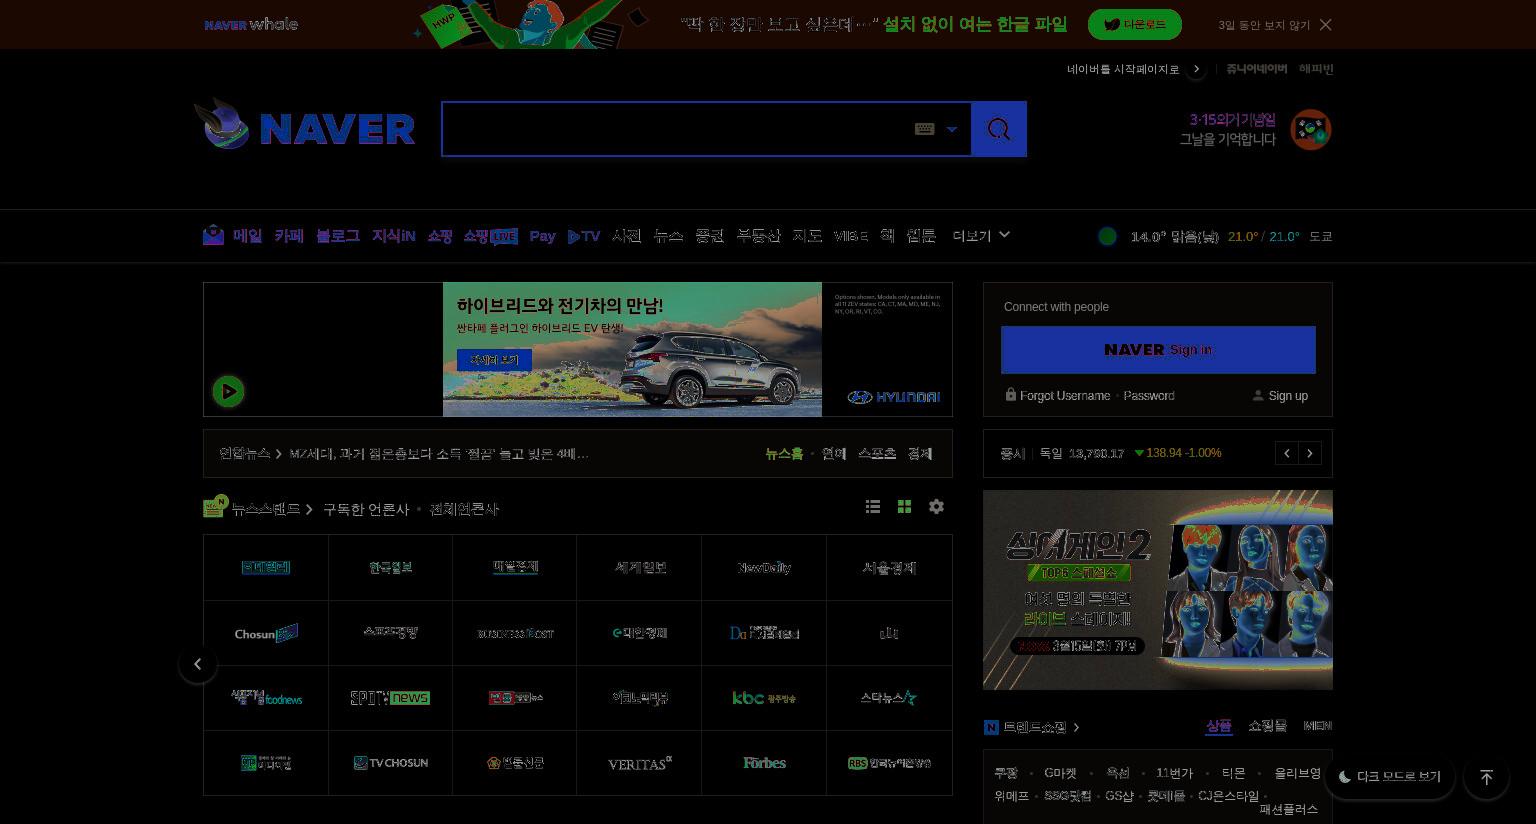Select the 쇼핑몰 shopping tab
The width and height of the screenshot is (1536, 824).
(x=1267, y=726)
